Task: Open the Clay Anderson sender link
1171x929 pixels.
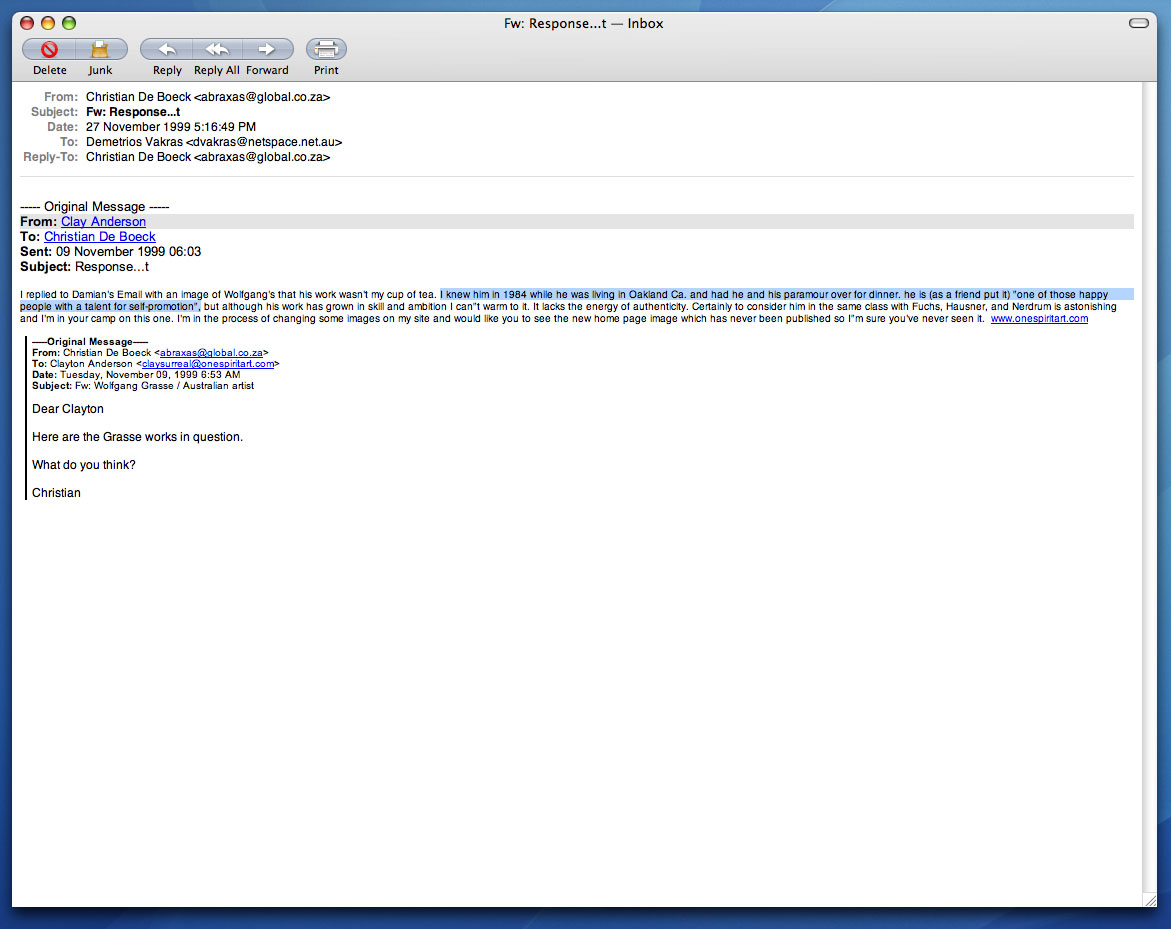Action: (103, 222)
